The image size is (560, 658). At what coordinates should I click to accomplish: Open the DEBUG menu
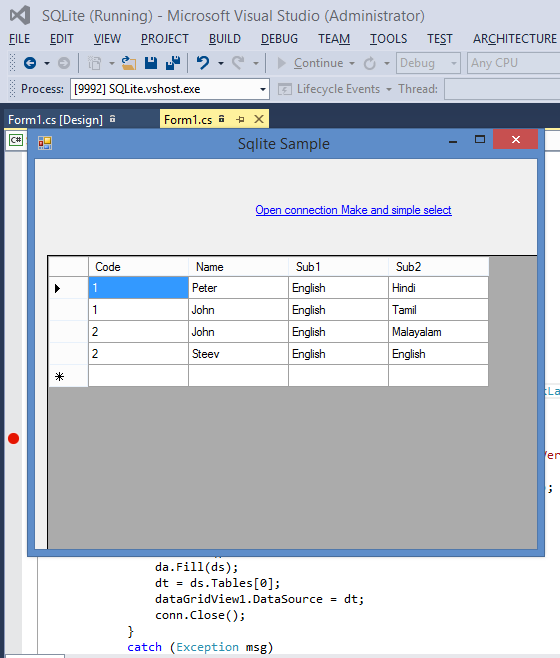click(279, 39)
